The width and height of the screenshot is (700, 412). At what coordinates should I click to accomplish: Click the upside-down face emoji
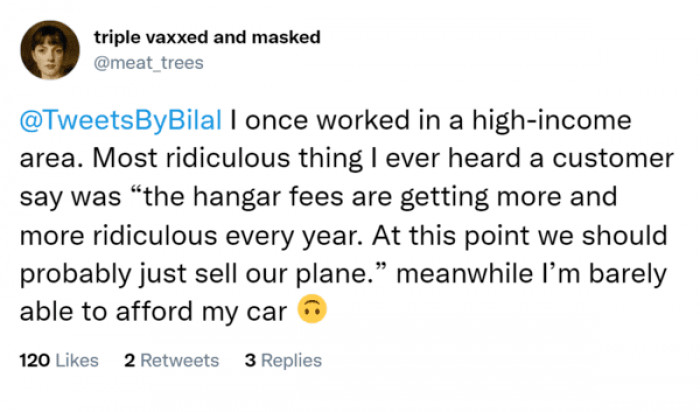pos(313,311)
